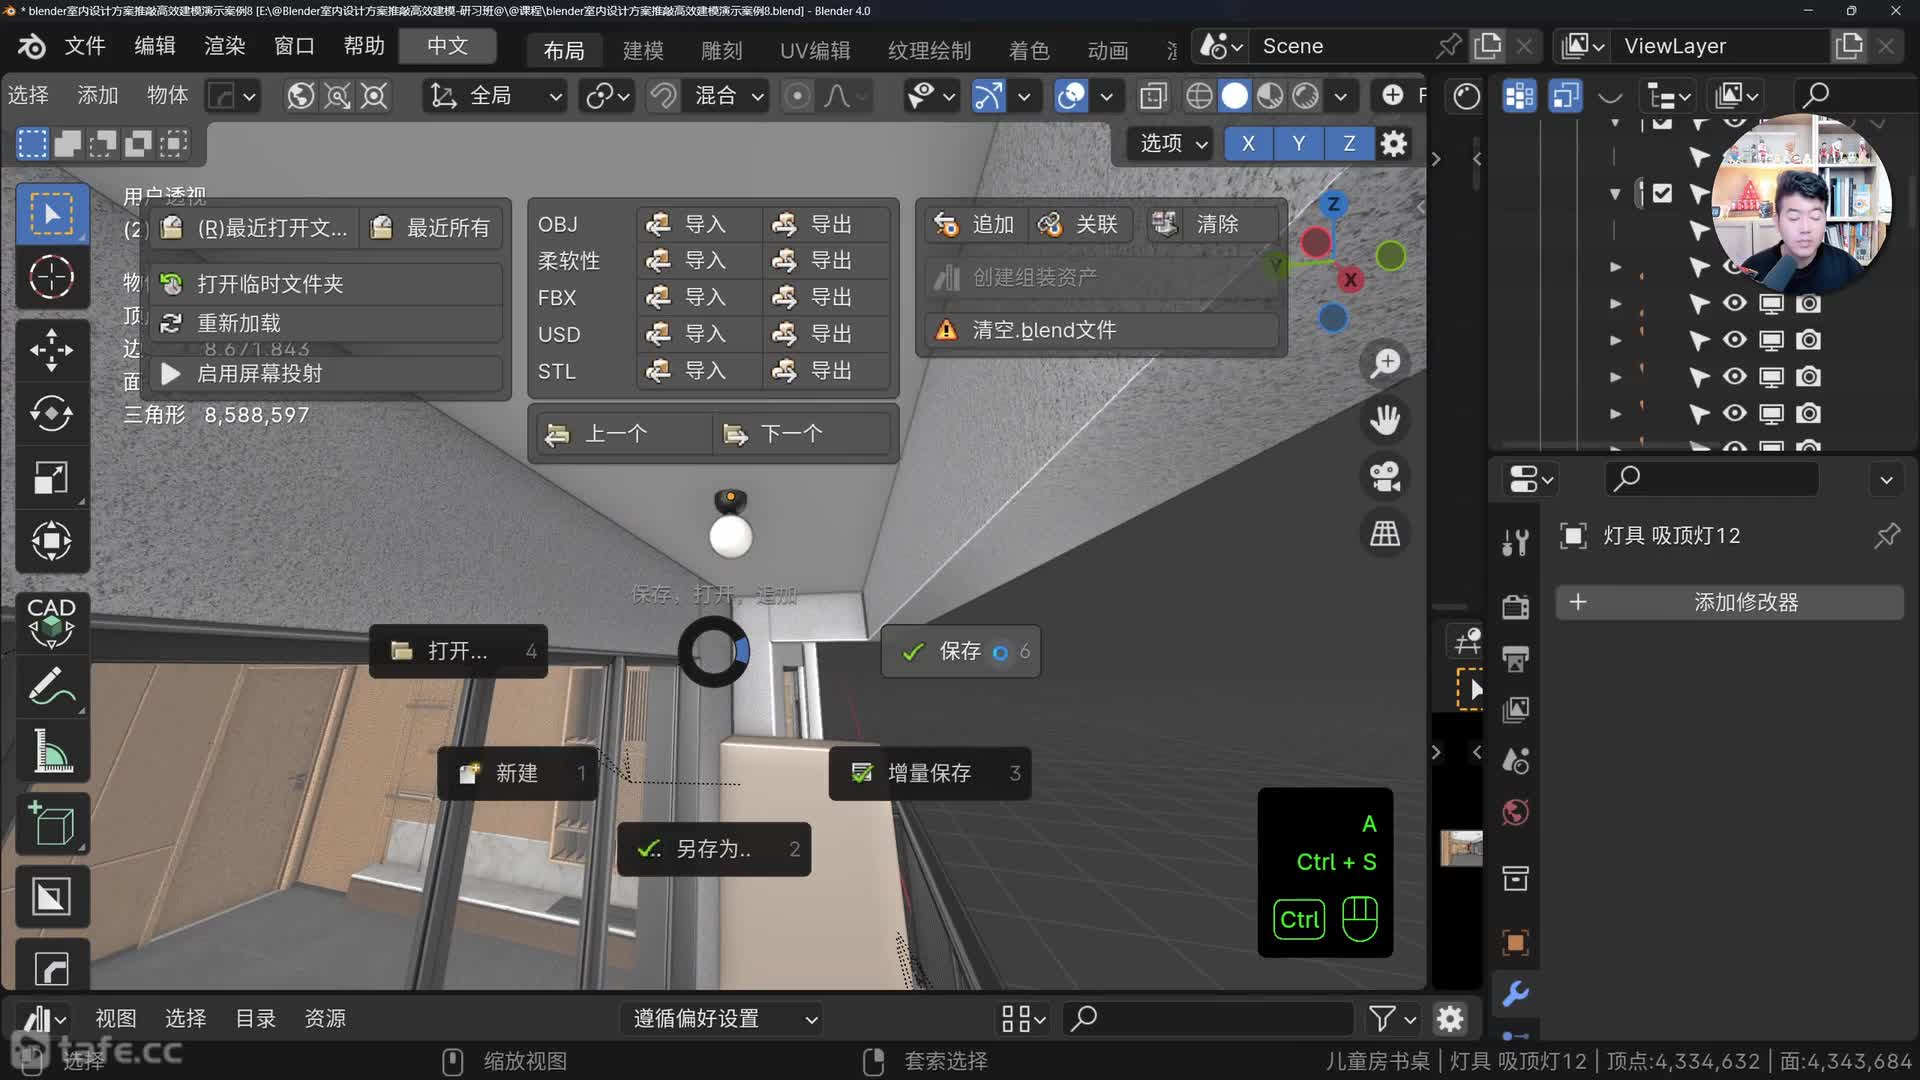Click the camera view navigation icon
This screenshot has height=1080, width=1920.
coord(1385,476)
